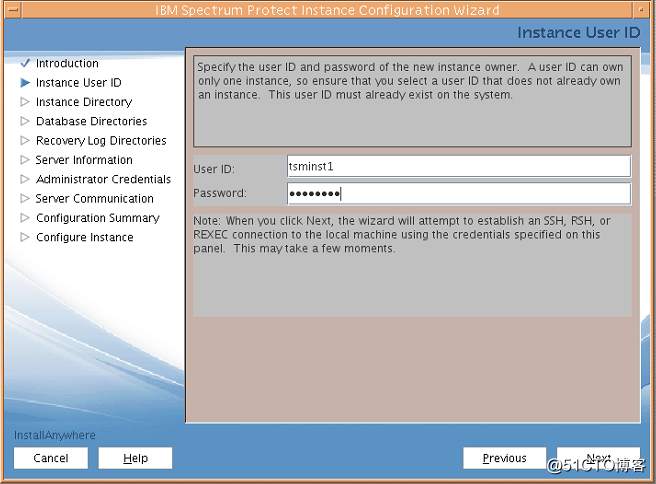This screenshot has height=484, width=656.
Task: Select the Server Communication step label
Action: click(95, 198)
